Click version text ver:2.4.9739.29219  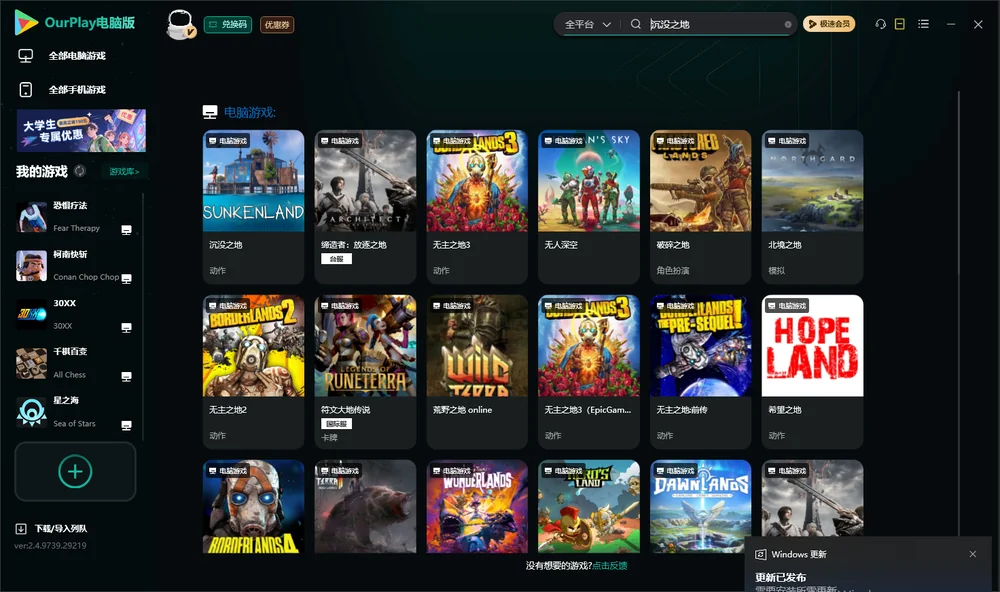pos(50,545)
